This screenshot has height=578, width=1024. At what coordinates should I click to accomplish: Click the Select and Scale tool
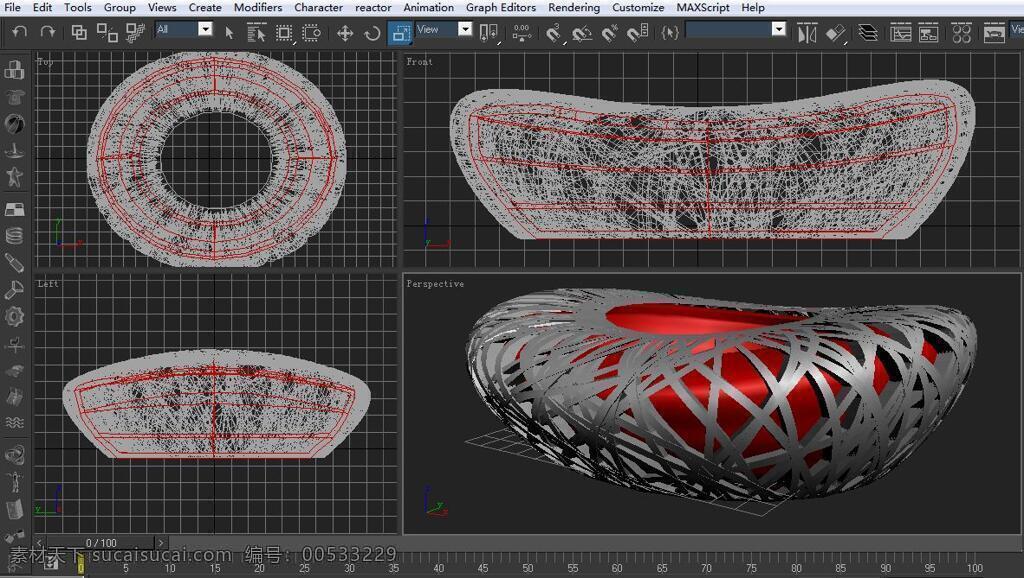400,33
